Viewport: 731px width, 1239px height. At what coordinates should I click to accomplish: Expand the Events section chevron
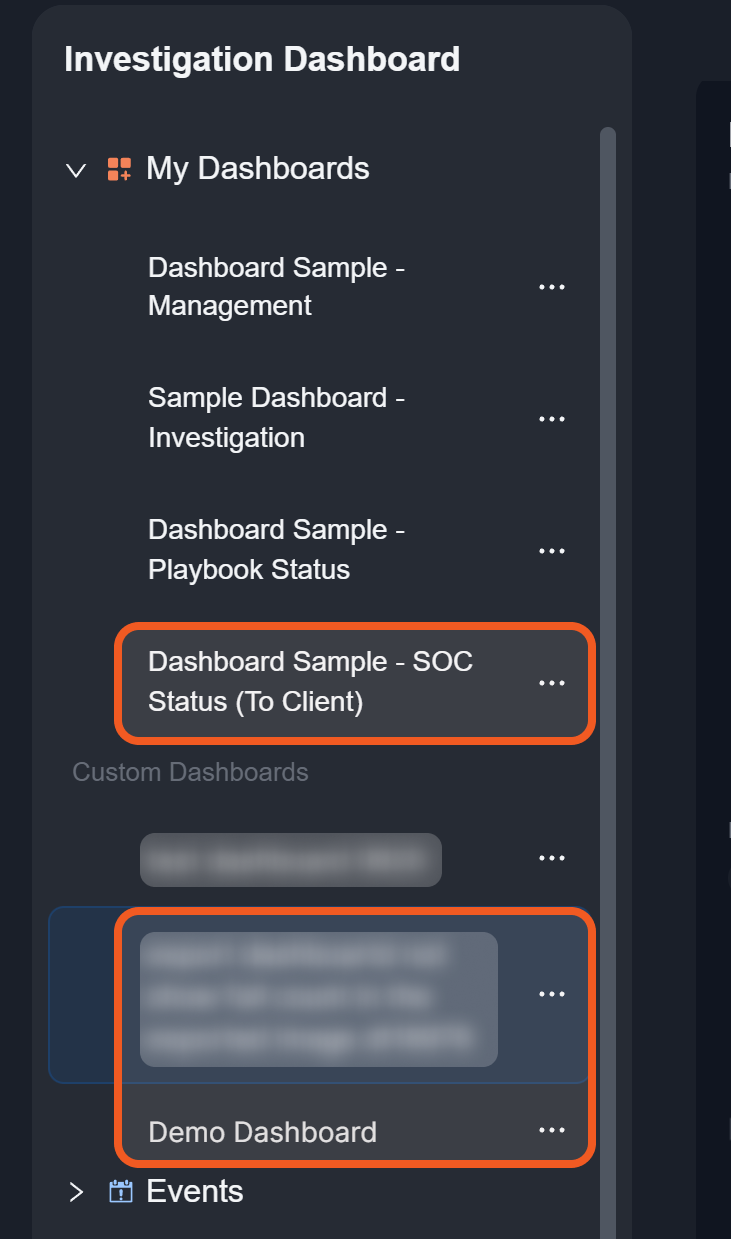(76, 1192)
